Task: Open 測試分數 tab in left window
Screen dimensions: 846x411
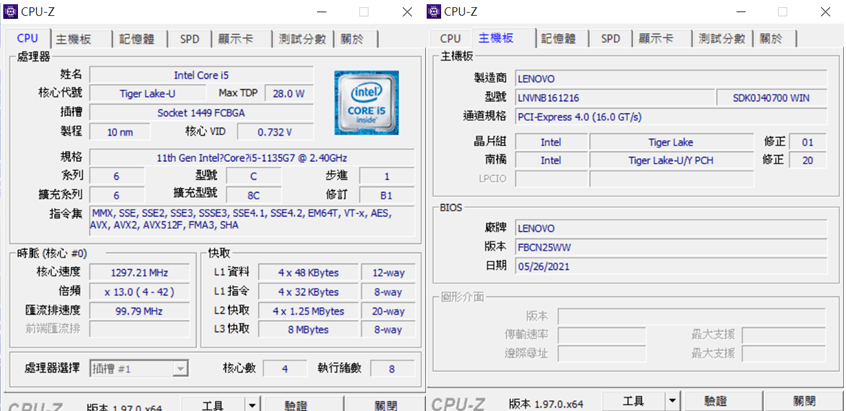Action: pyautogui.click(x=302, y=39)
